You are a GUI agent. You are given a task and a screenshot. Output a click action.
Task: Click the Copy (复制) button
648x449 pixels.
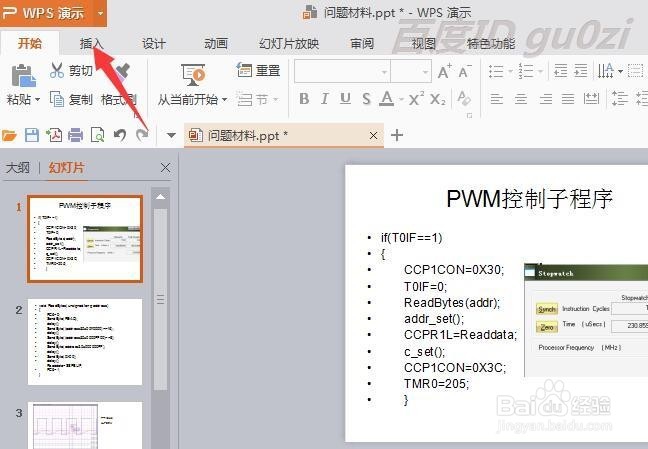tap(71, 99)
